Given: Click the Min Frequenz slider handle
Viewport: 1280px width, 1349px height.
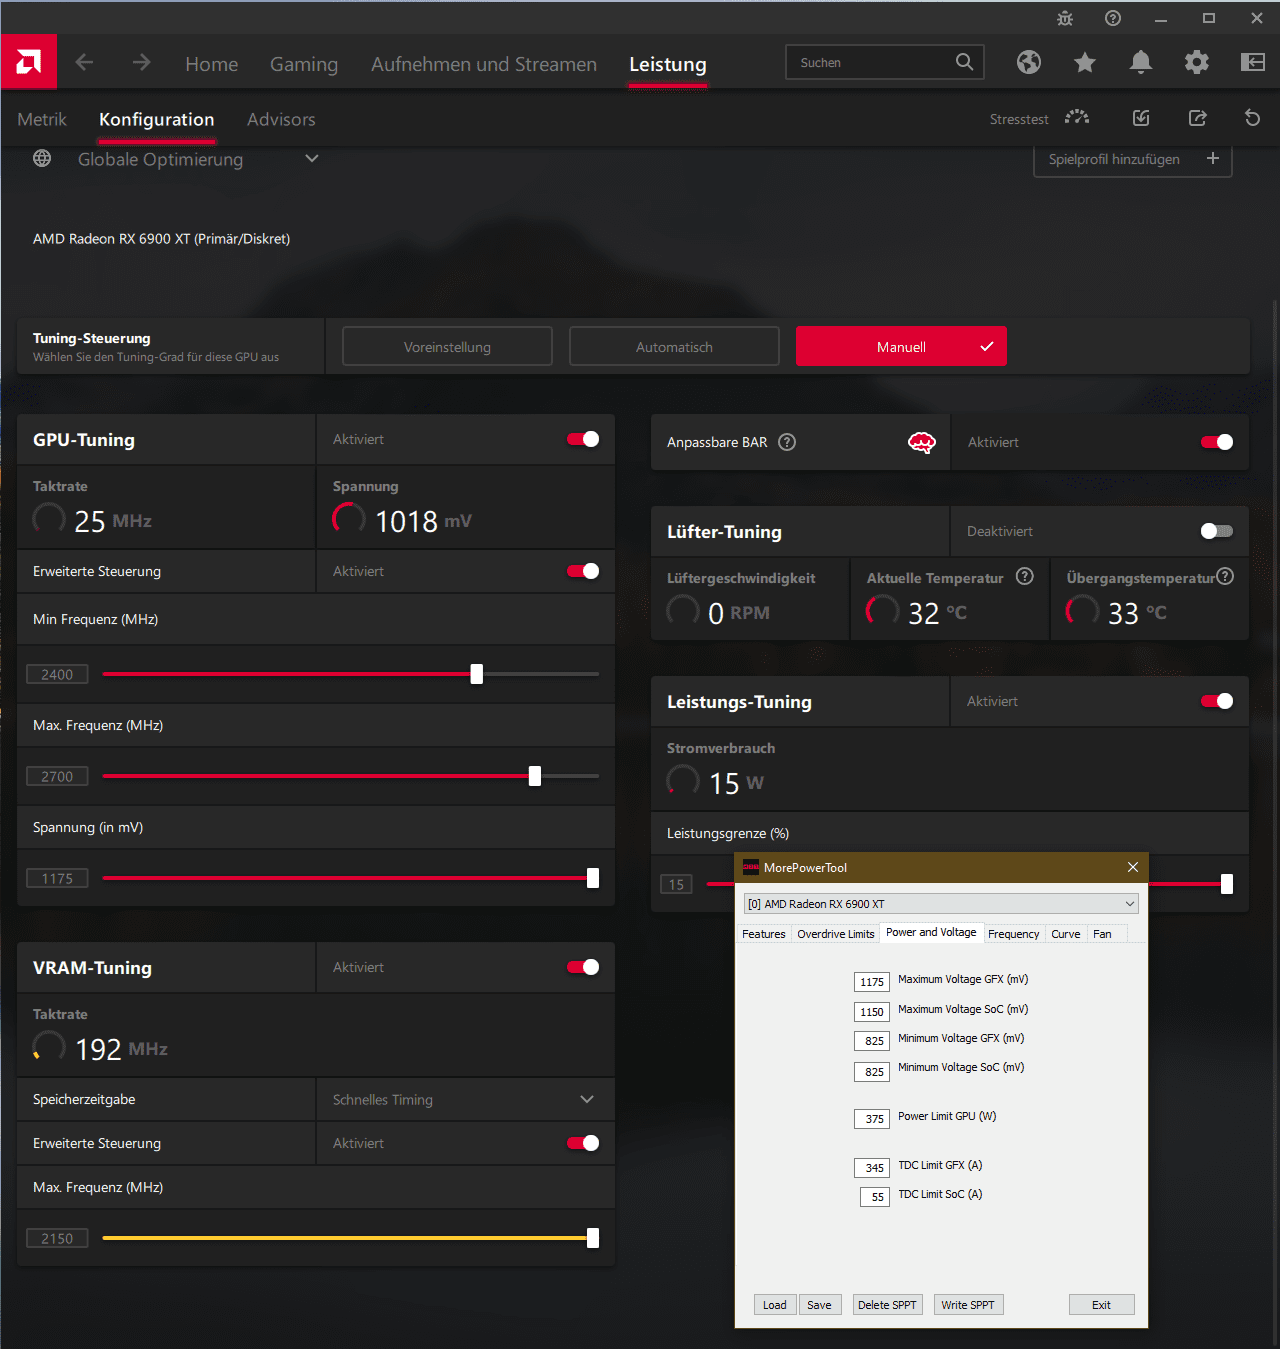Looking at the screenshot, I should point(477,674).
